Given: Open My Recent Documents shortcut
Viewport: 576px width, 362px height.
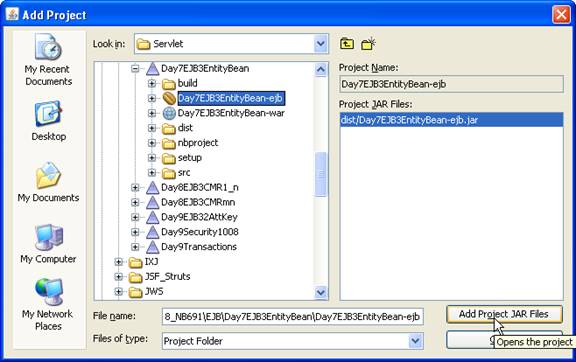Looking at the screenshot, I should coord(48,60).
